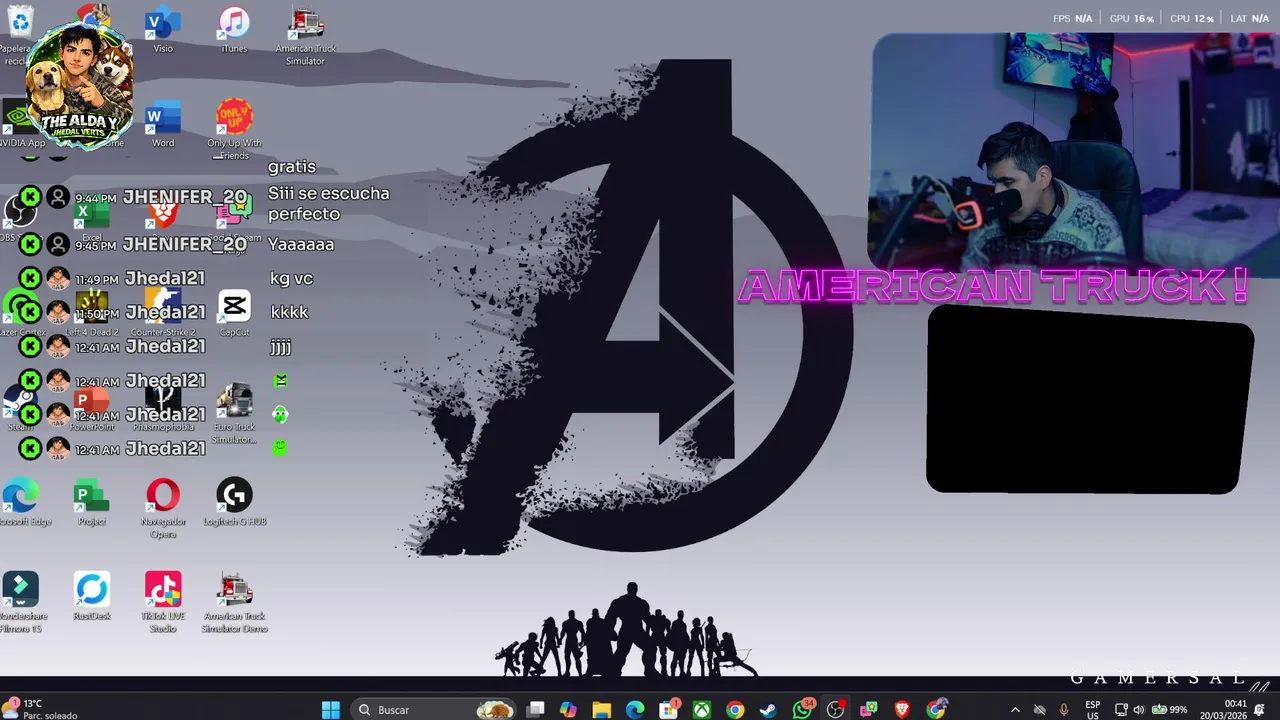Open Brave browser from the taskbar
The height and width of the screenshot is (720, 1280).
(x=902, y=710)
